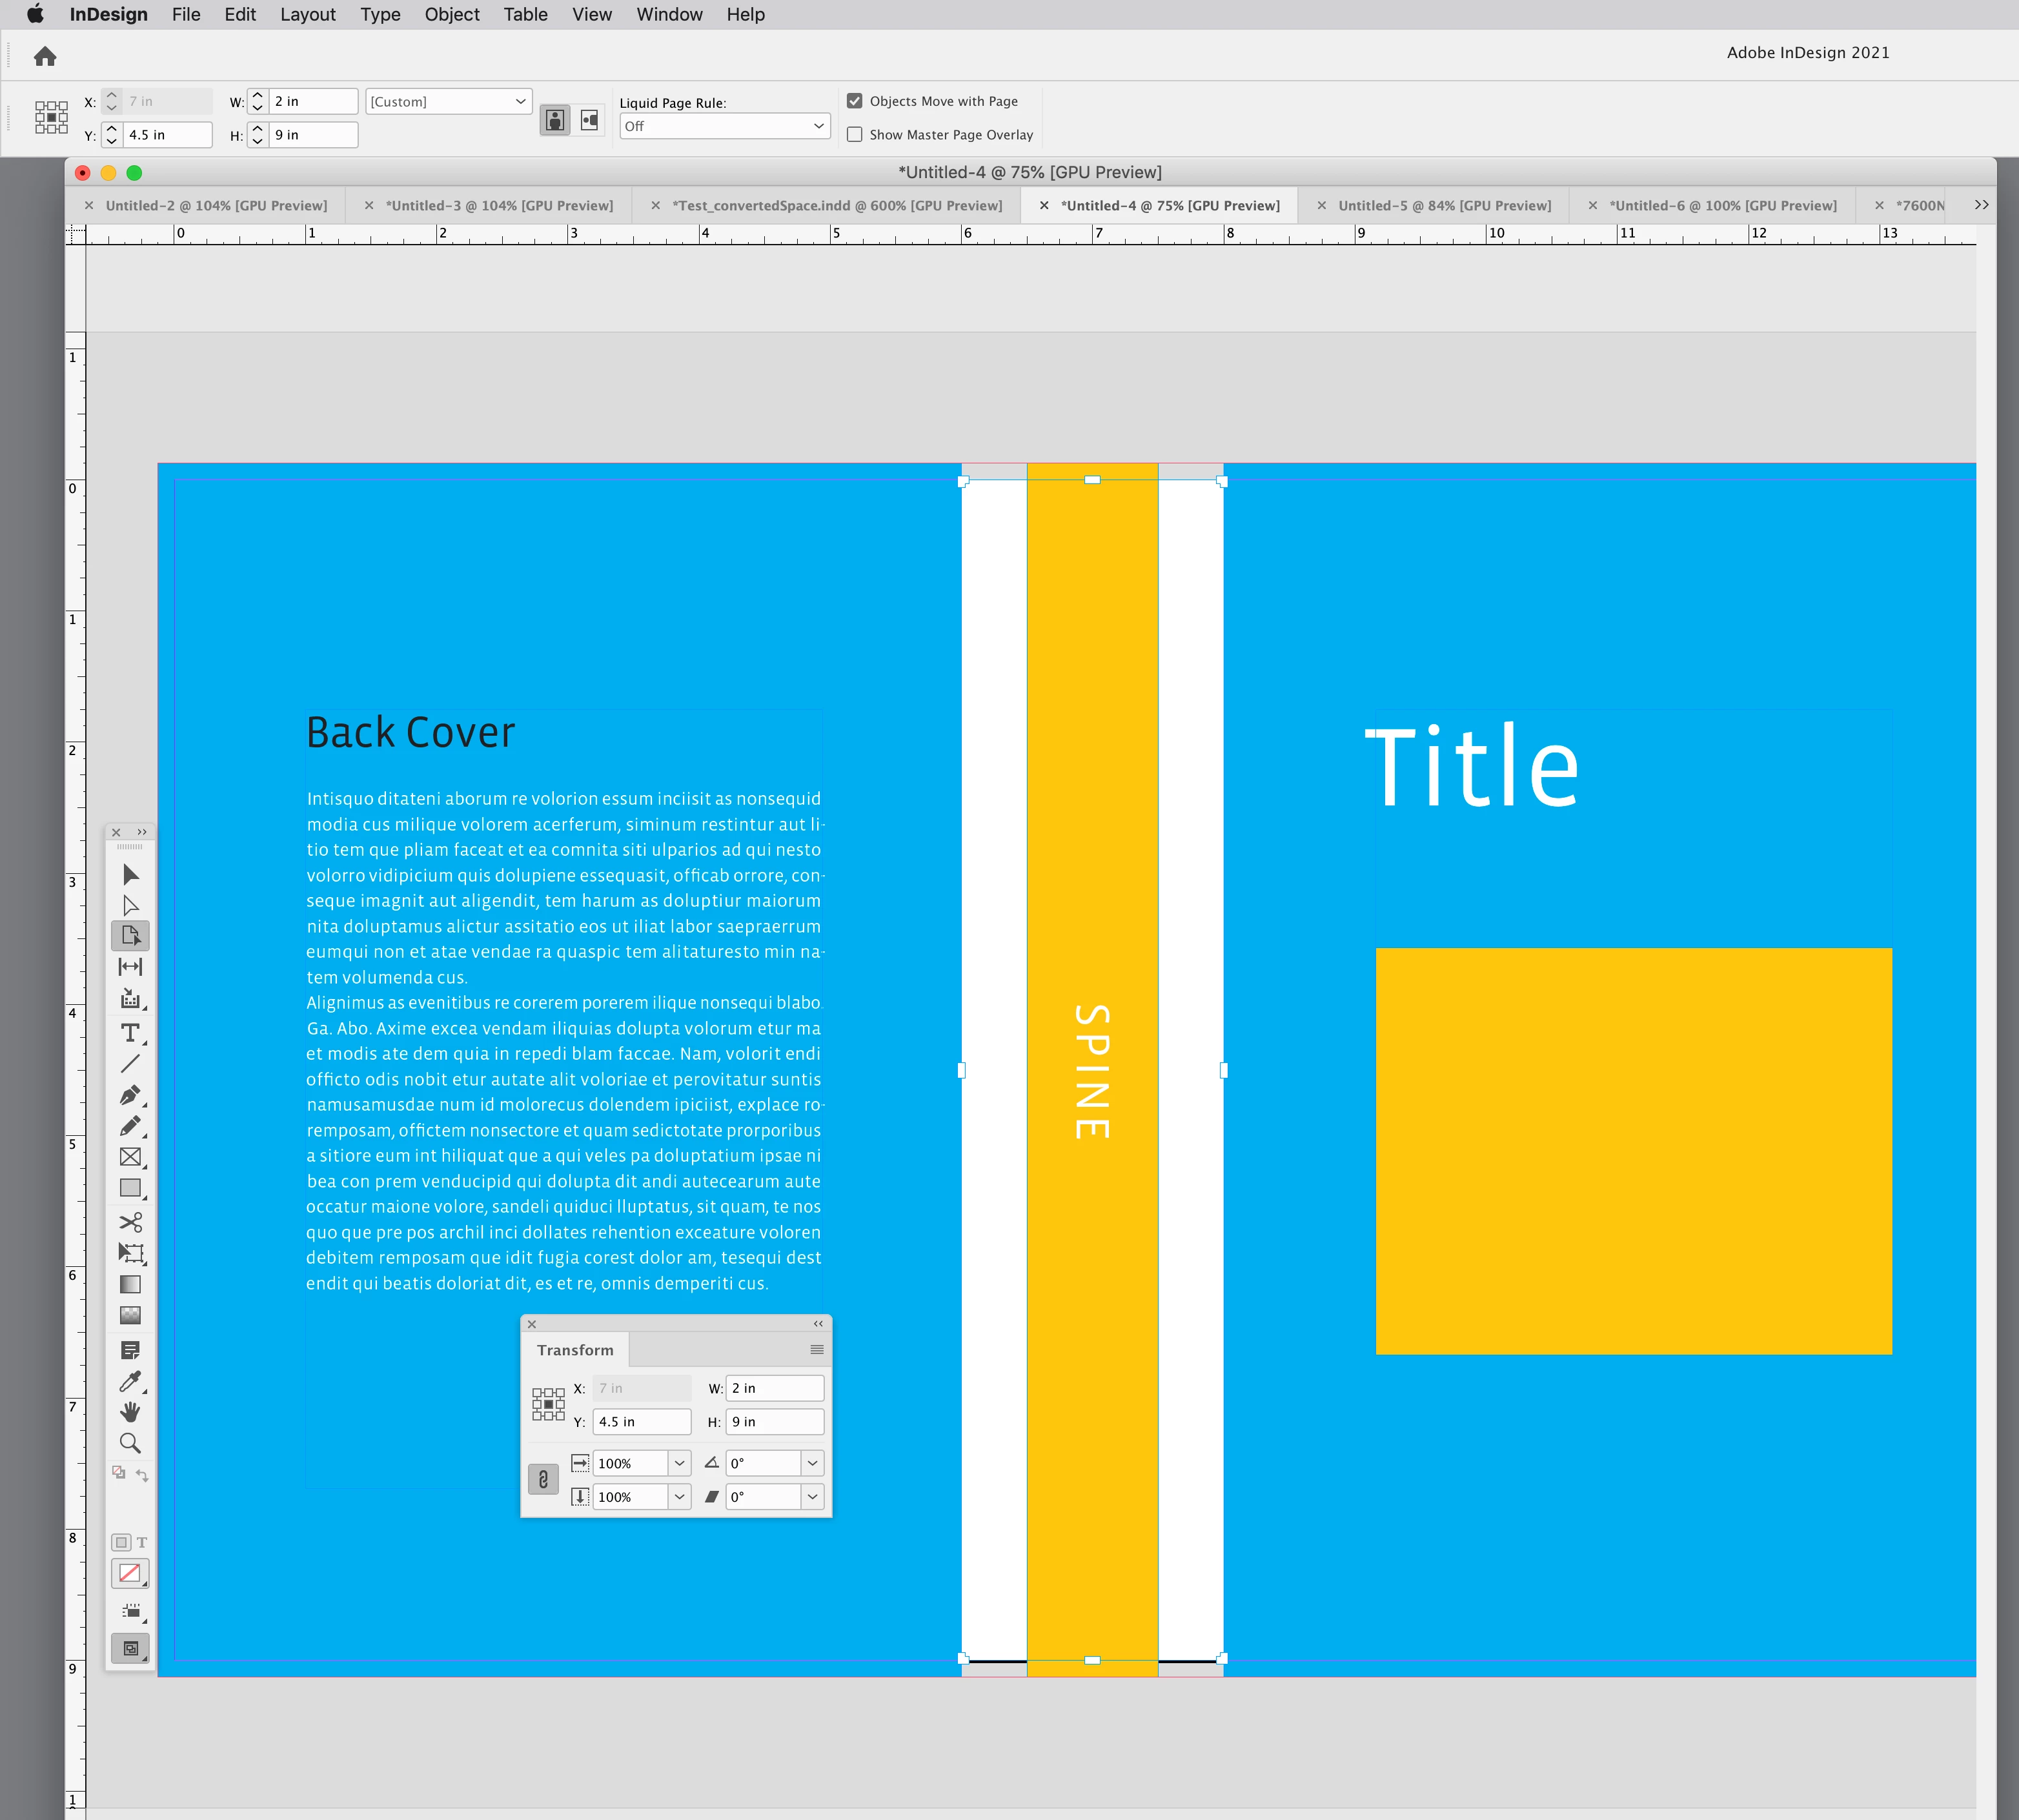The height and width of the screenshot is (1820, 2019).
Task: Select the Pen tool
Action: click(130, 1095)
